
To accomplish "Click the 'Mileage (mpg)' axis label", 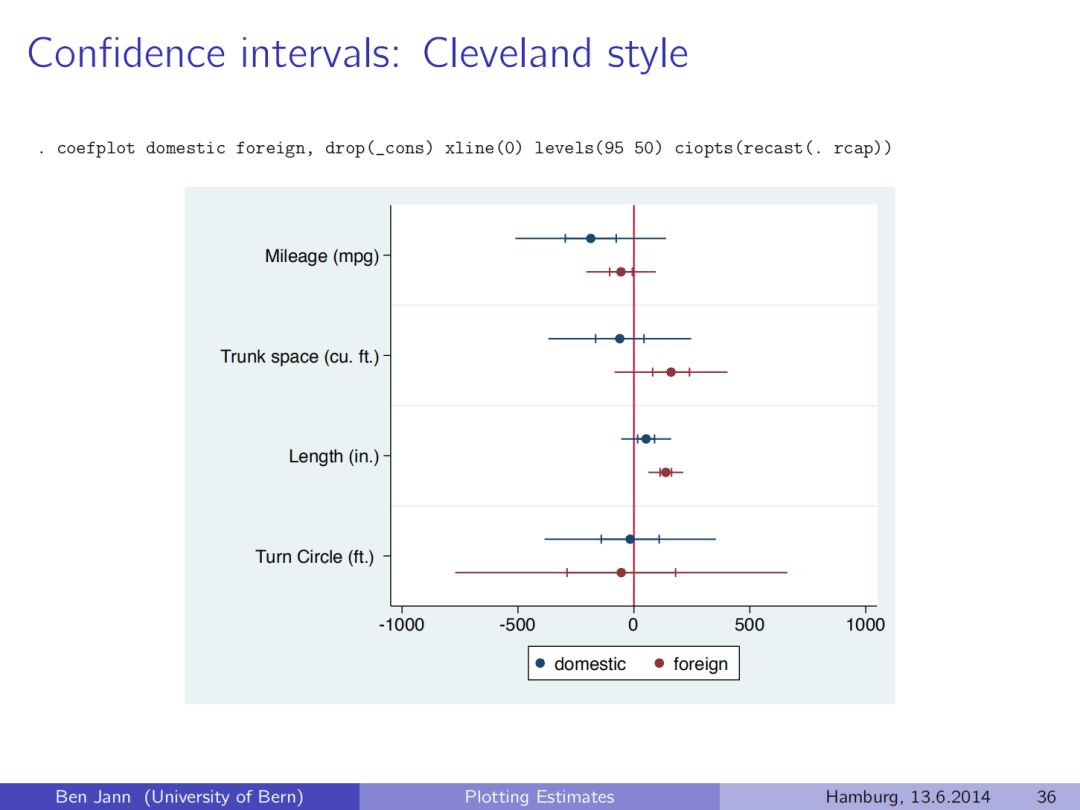I will coord(322,256).
